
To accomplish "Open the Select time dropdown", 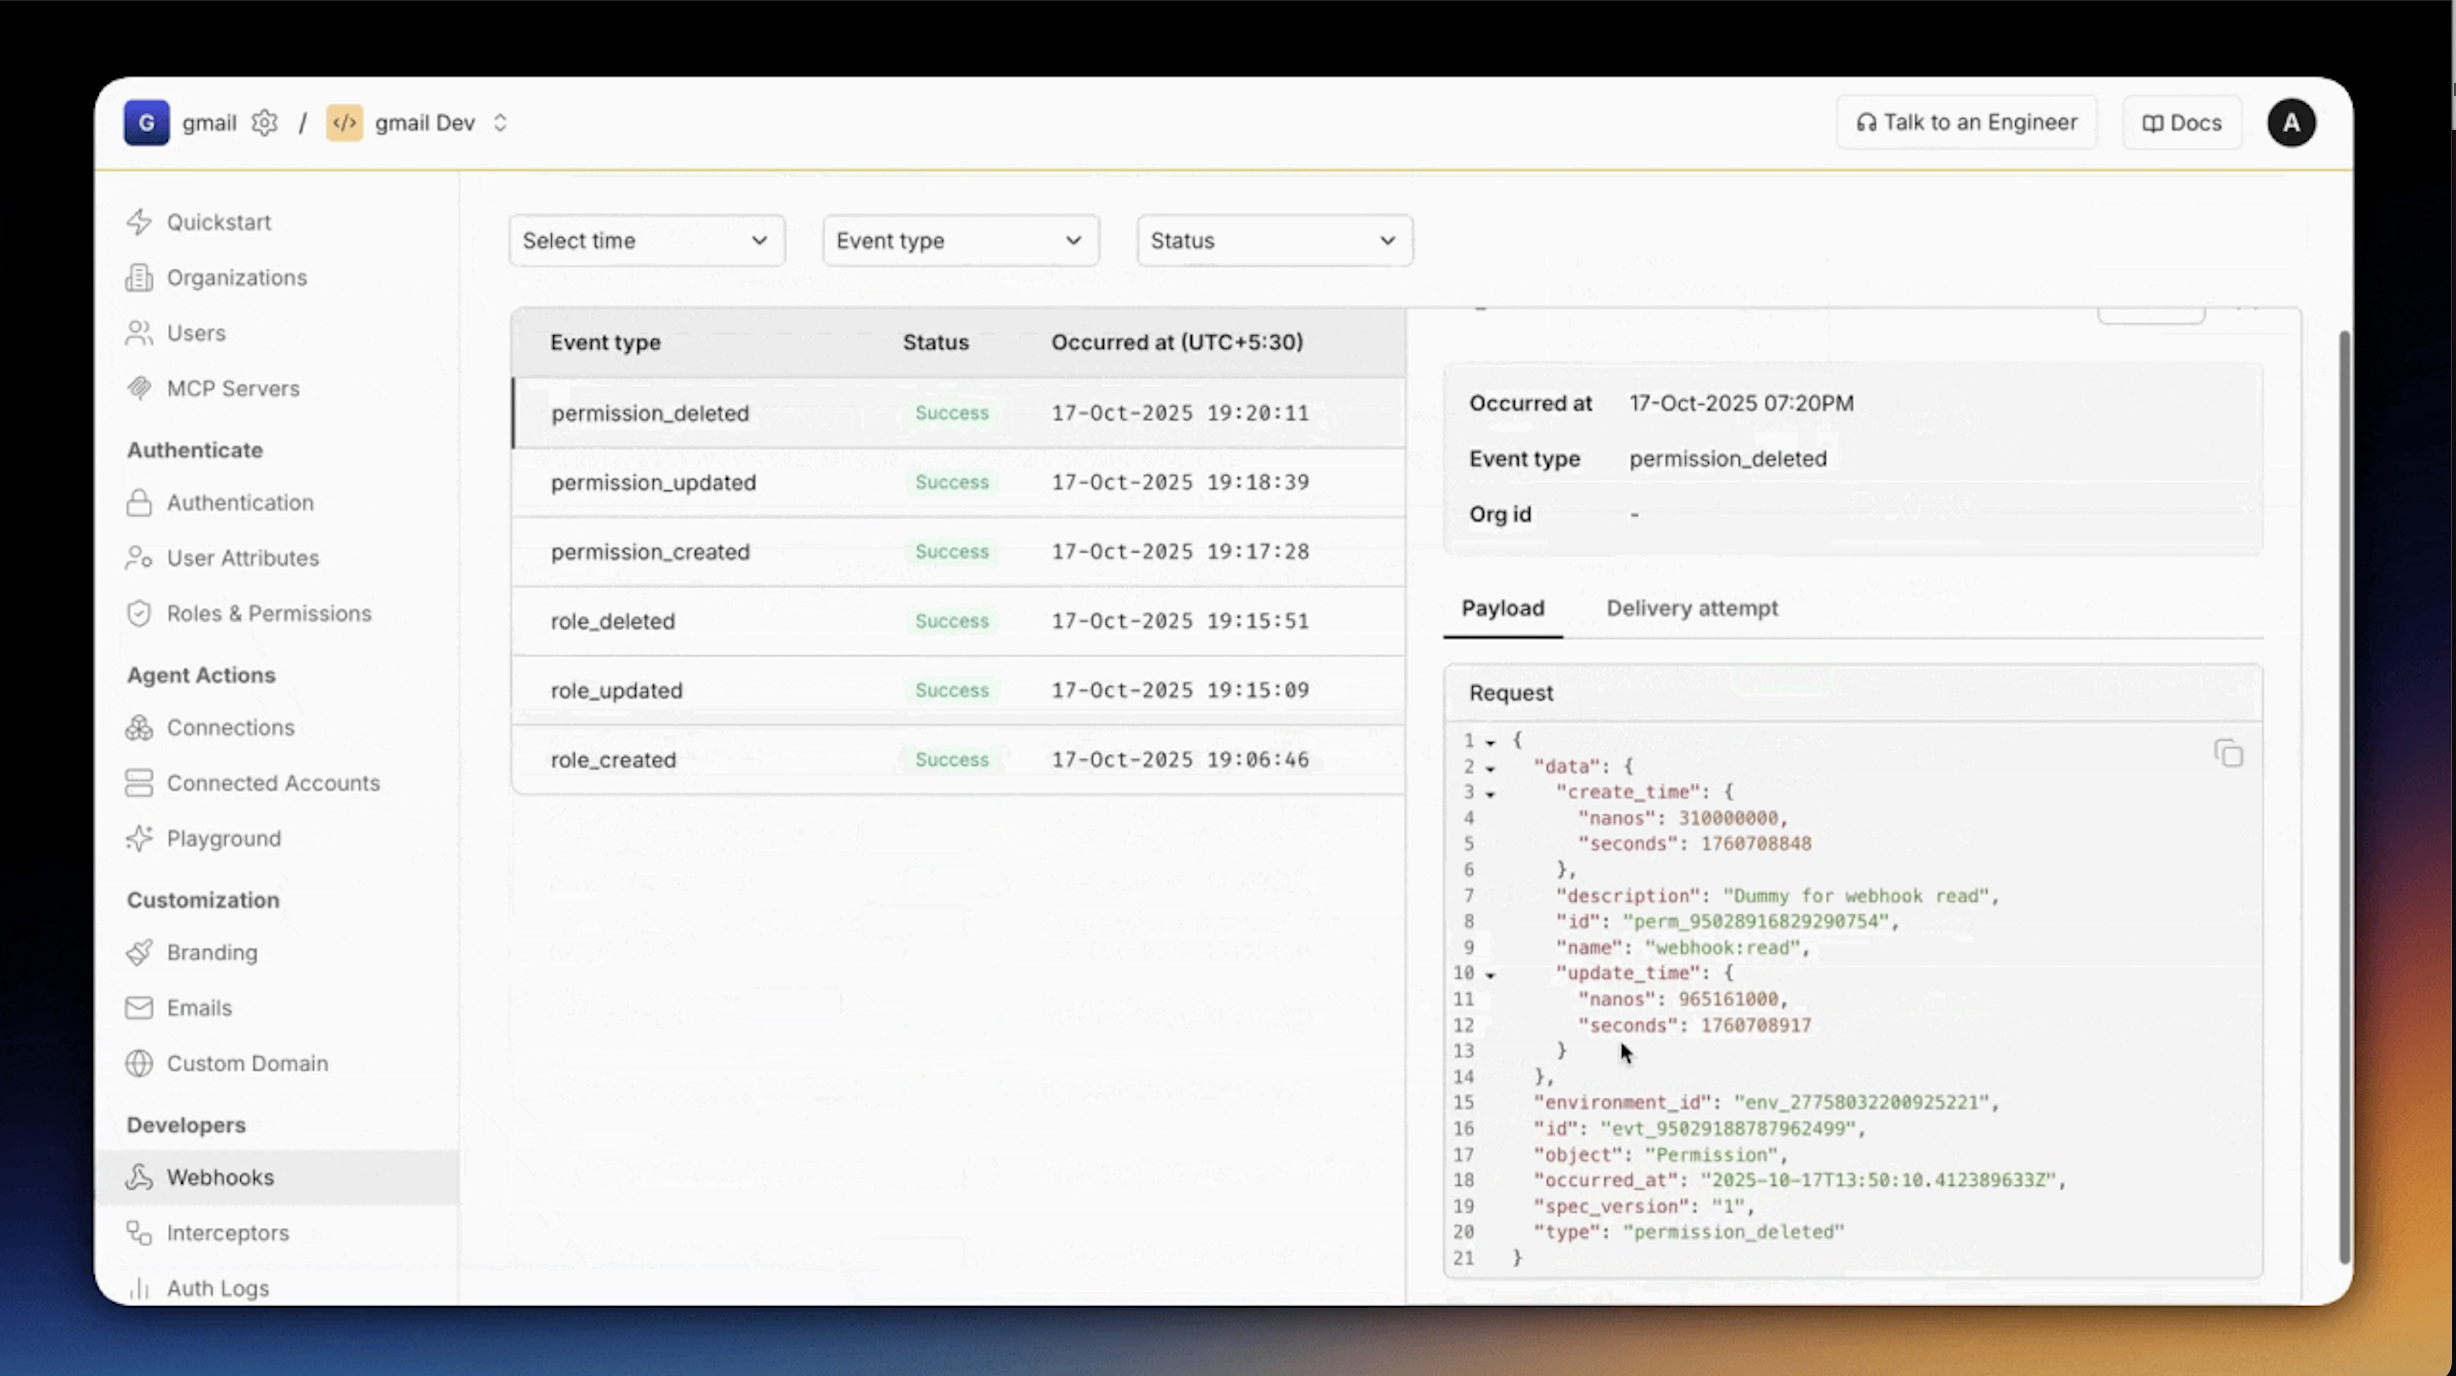I will (646, 240).
